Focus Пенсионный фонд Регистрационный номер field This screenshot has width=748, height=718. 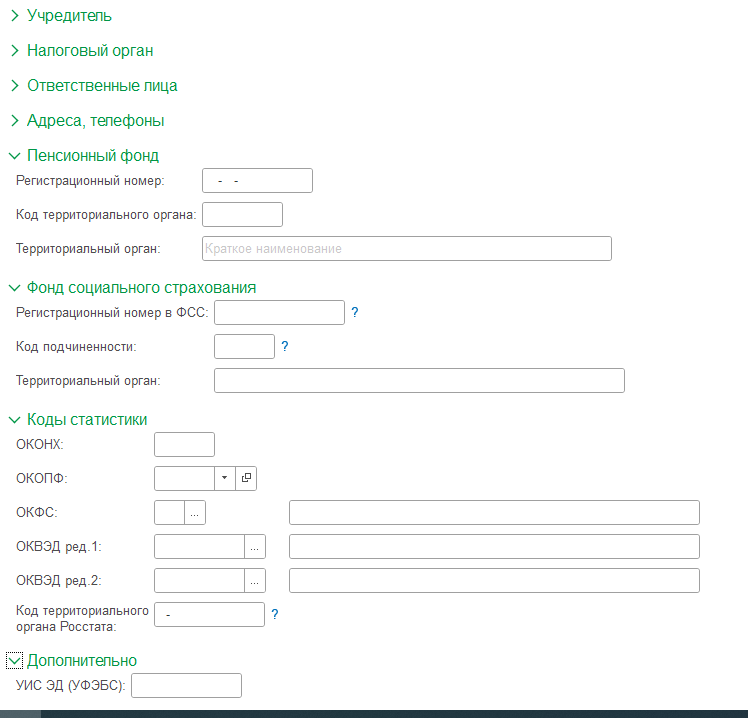(258, 180)
